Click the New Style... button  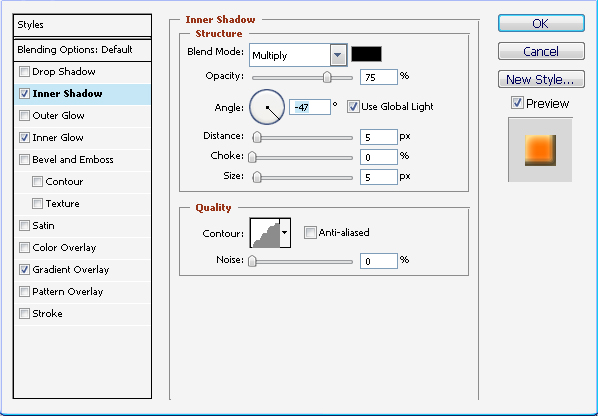coord(541,79)
